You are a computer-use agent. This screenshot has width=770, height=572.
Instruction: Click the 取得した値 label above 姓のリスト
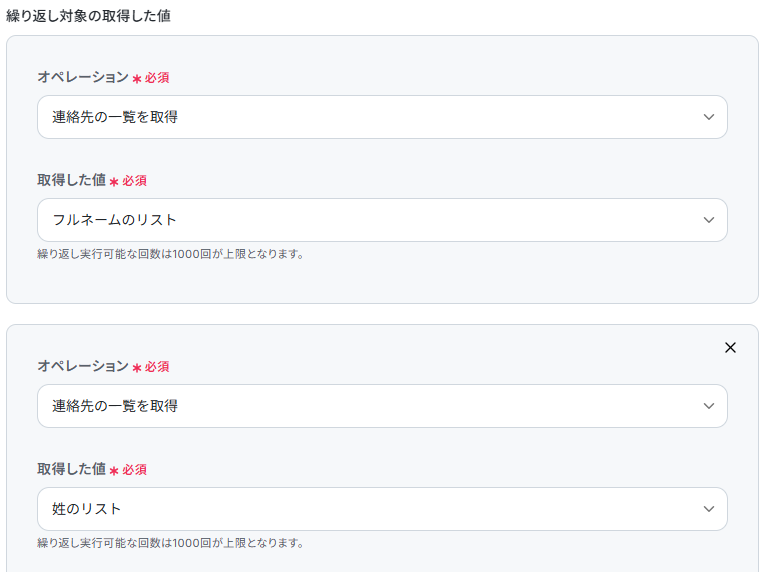[x=72, y=469]
